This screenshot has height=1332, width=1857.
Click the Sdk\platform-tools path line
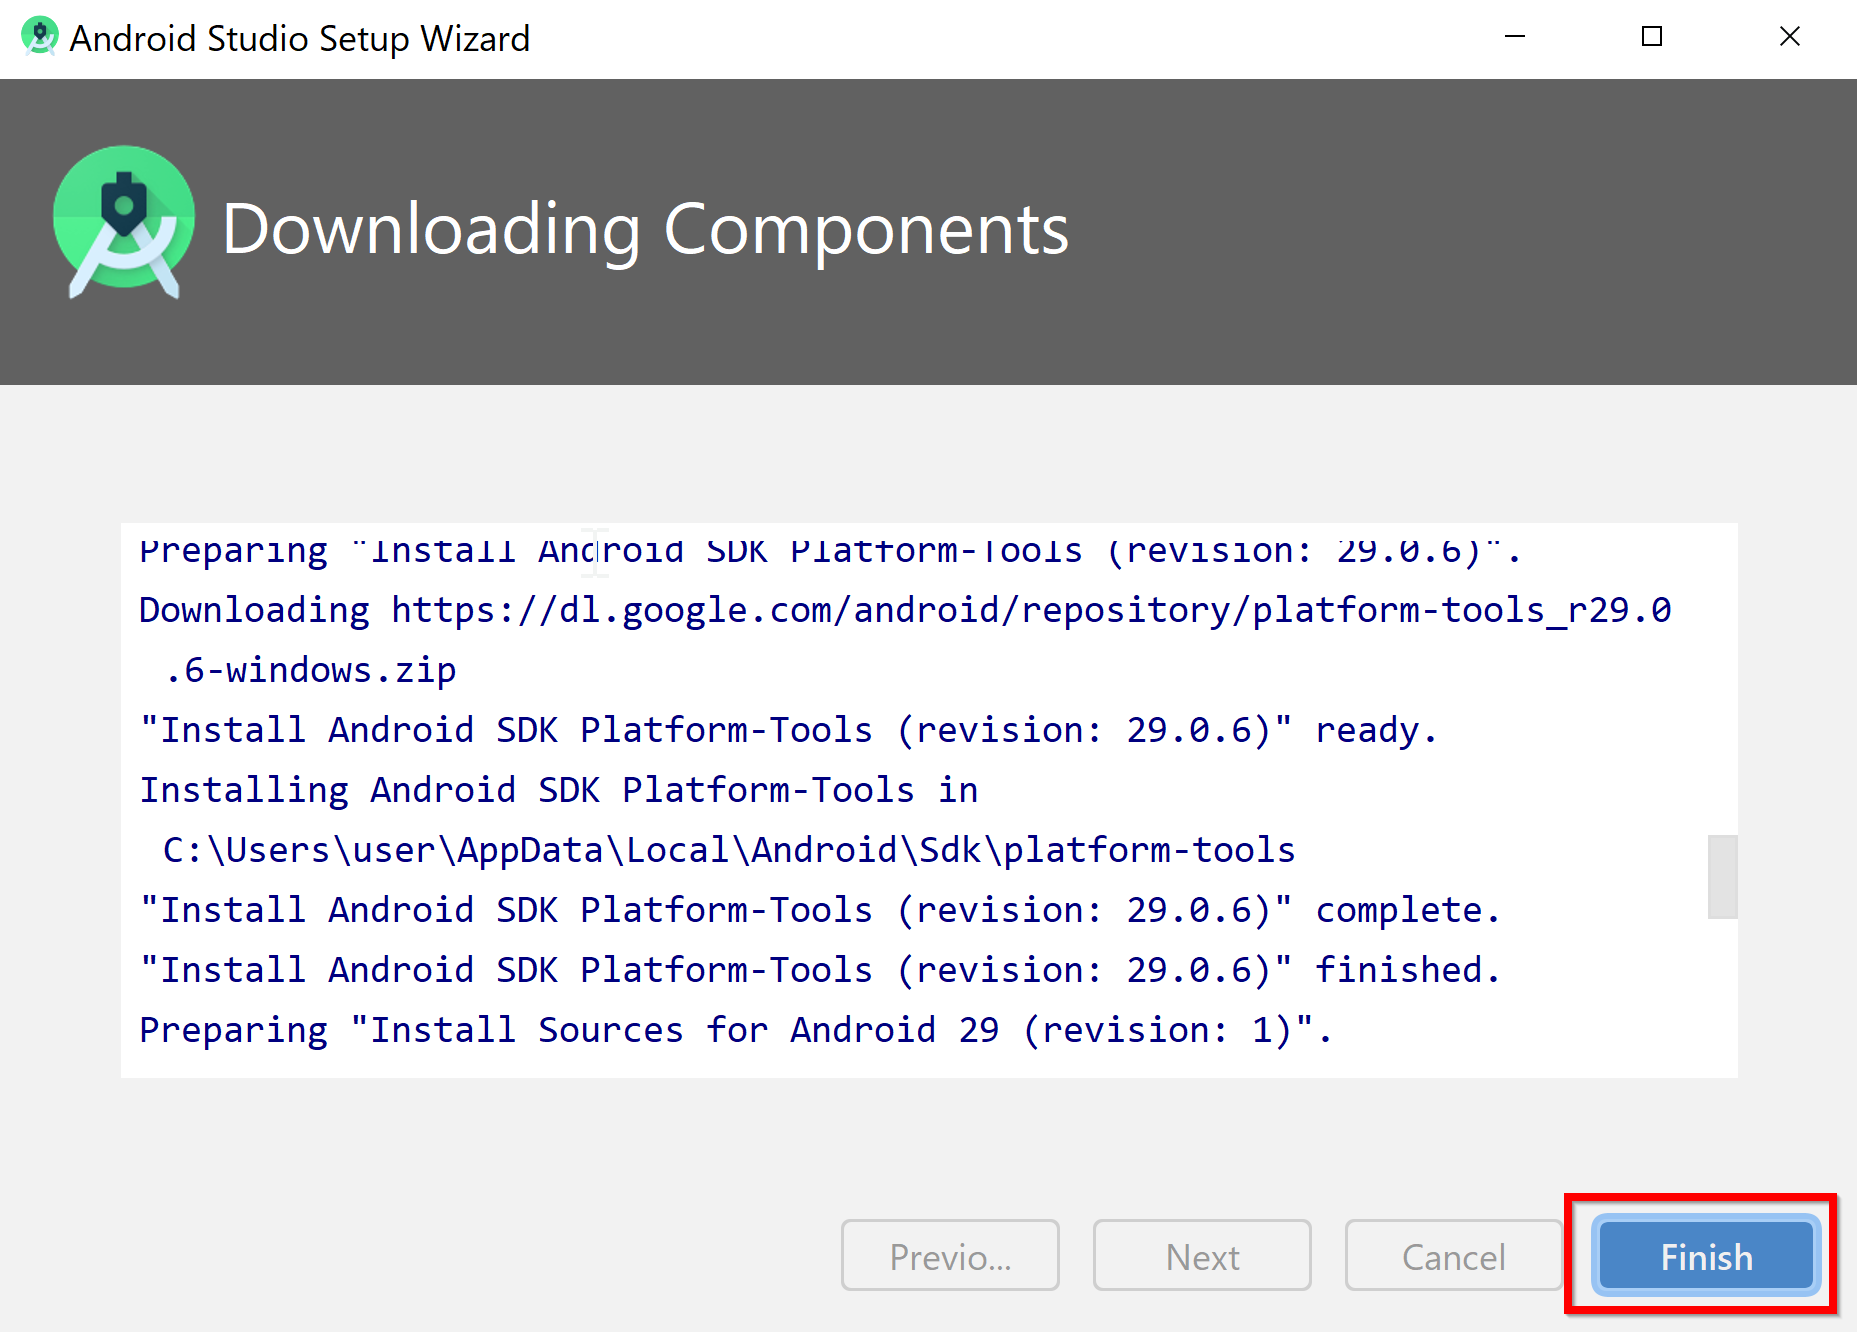[x=729, y=850]
